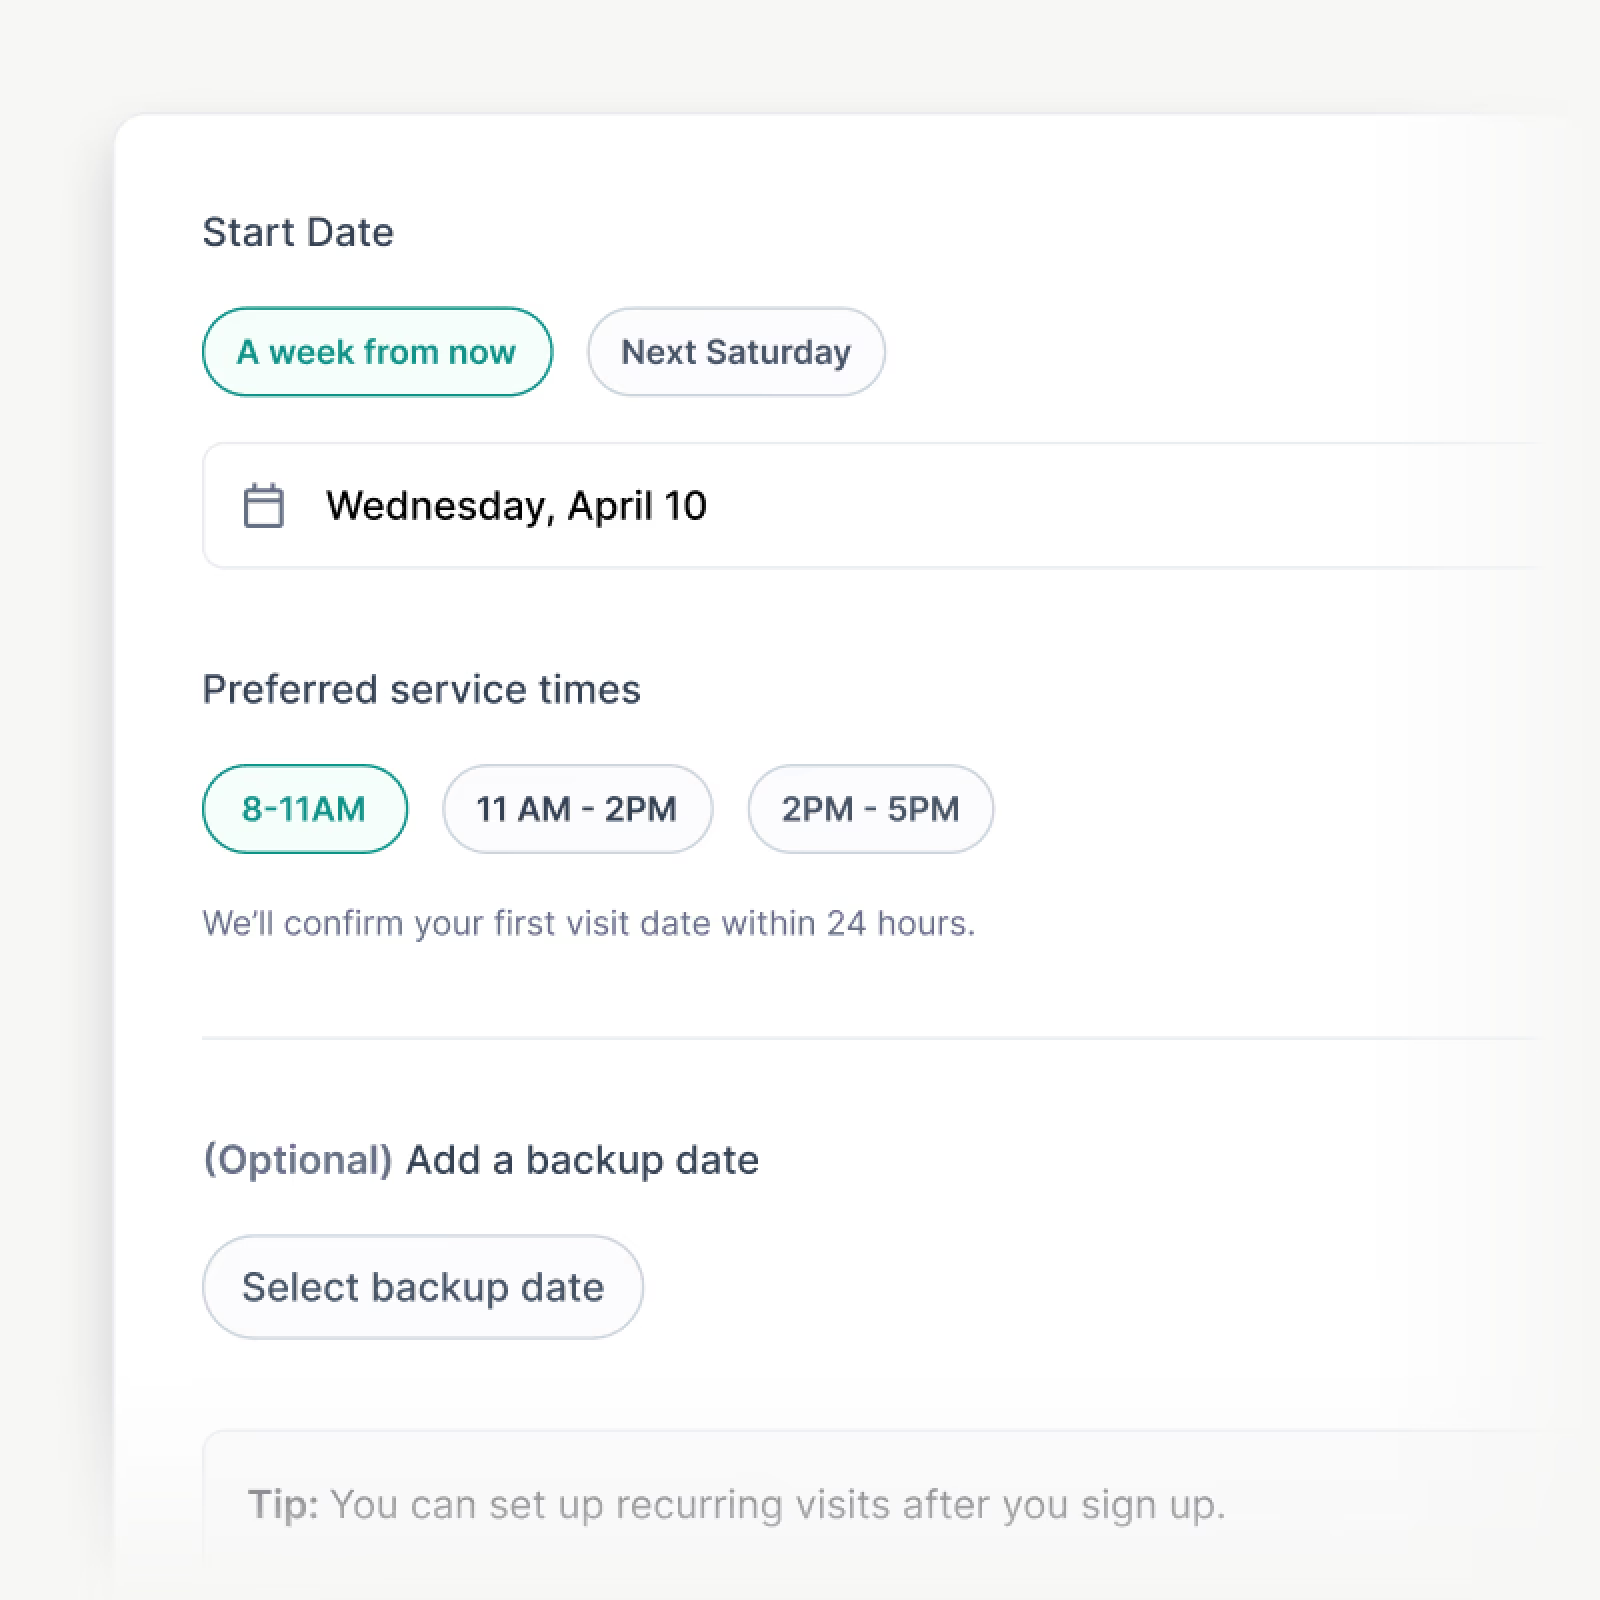
Task: Choose the 2PM - 5PM time slot
Action: point(870,809)
